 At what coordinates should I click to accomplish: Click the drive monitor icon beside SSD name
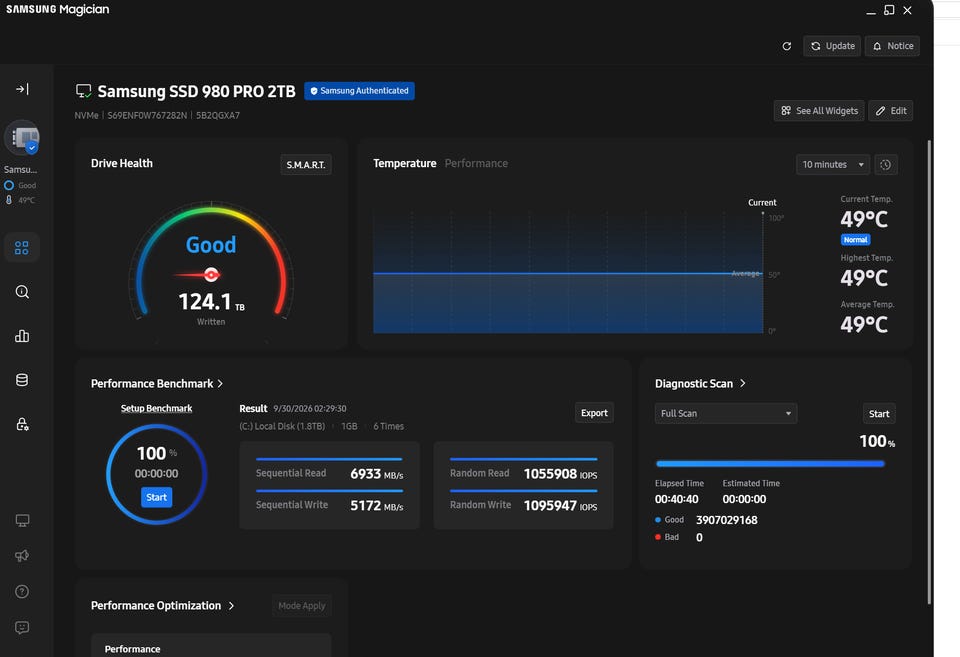pyautogui.click(x=83, y=91)
